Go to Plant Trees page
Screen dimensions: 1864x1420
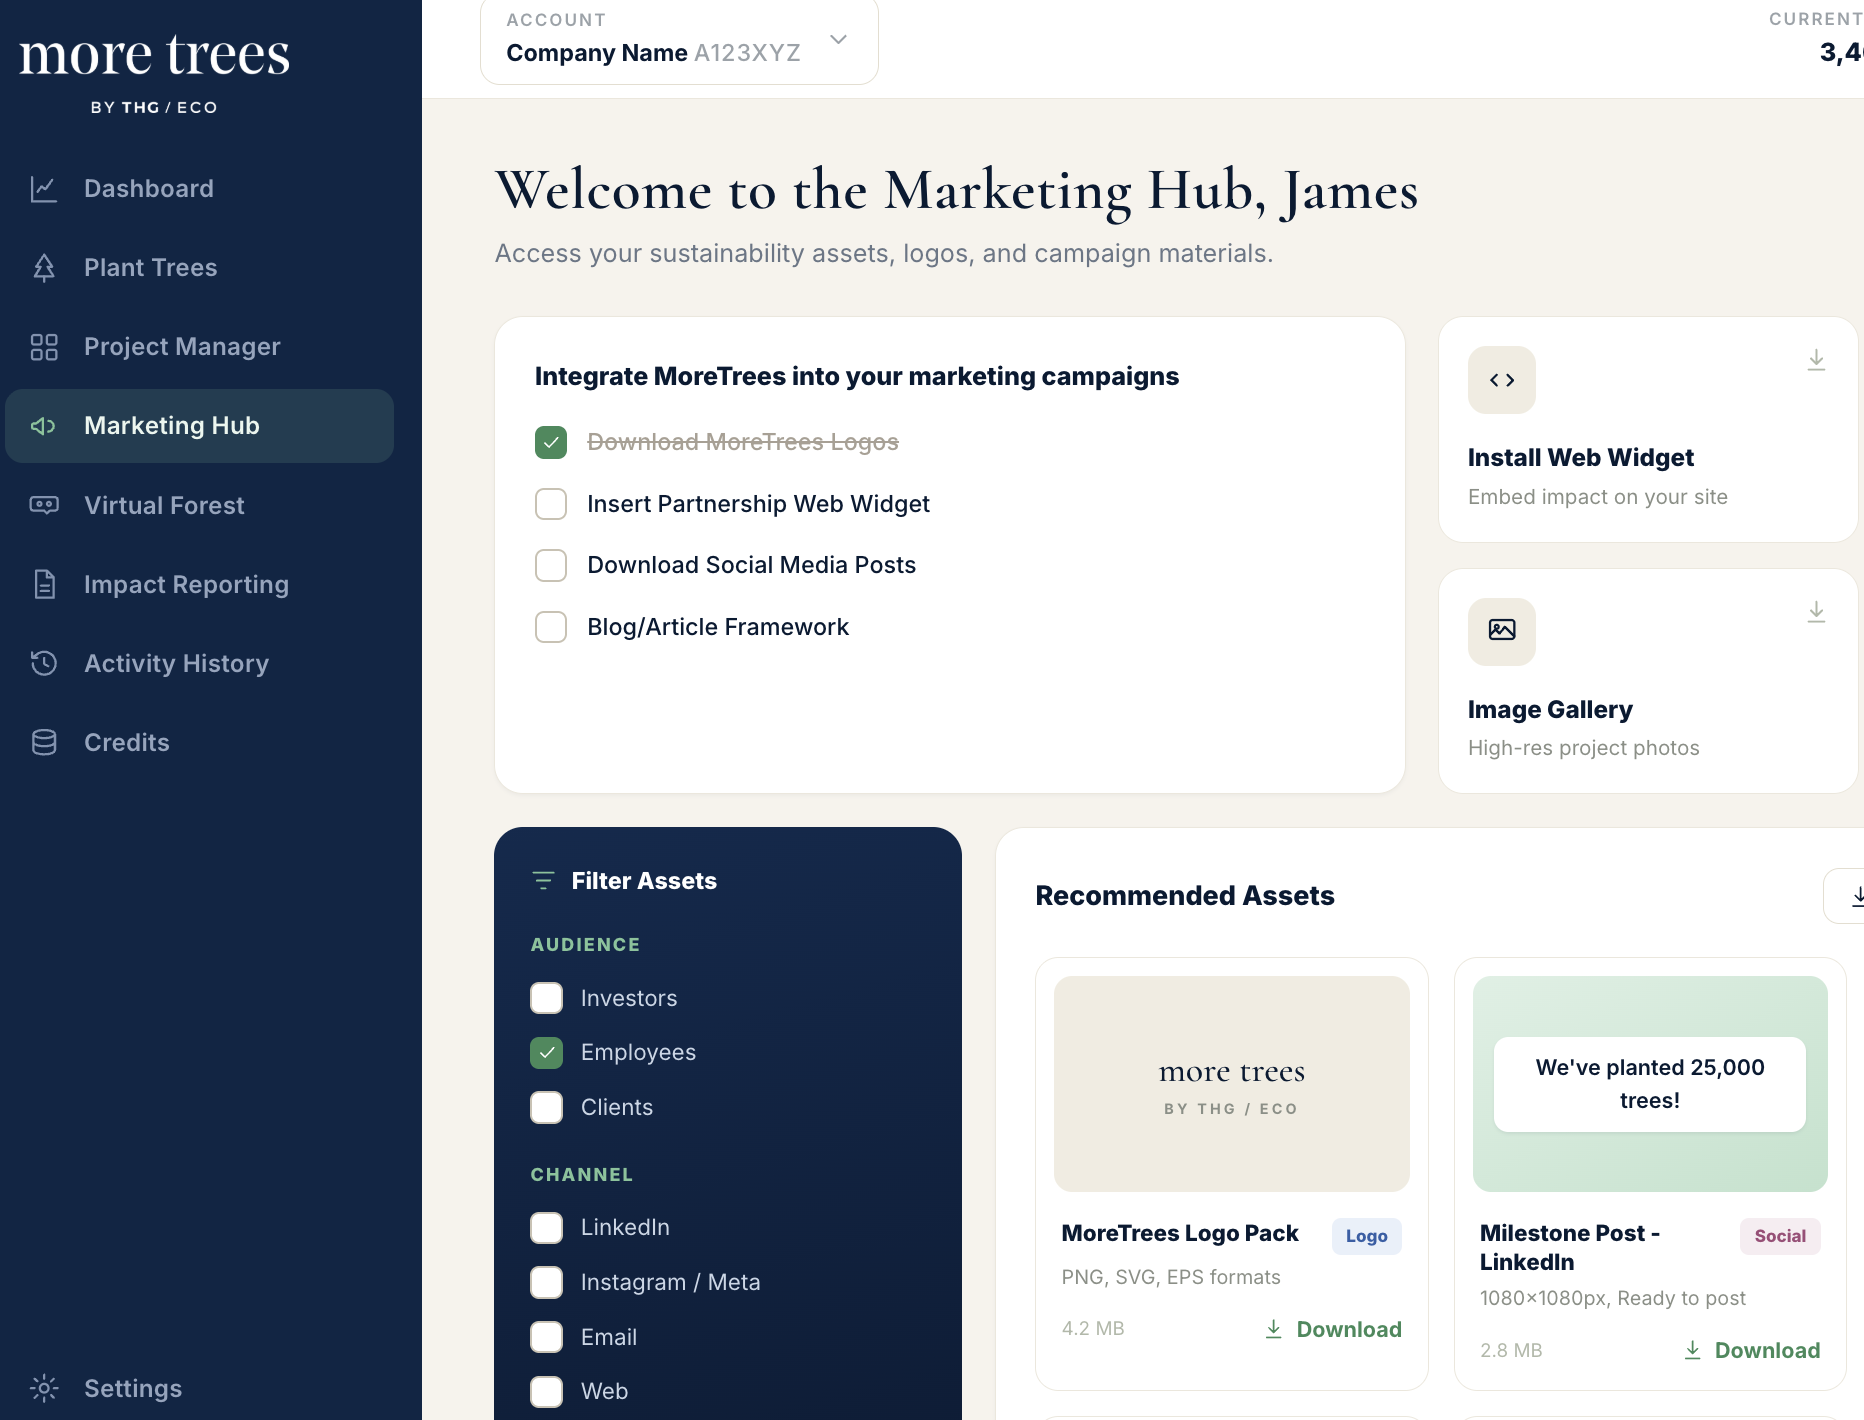[x=200, y=267]
